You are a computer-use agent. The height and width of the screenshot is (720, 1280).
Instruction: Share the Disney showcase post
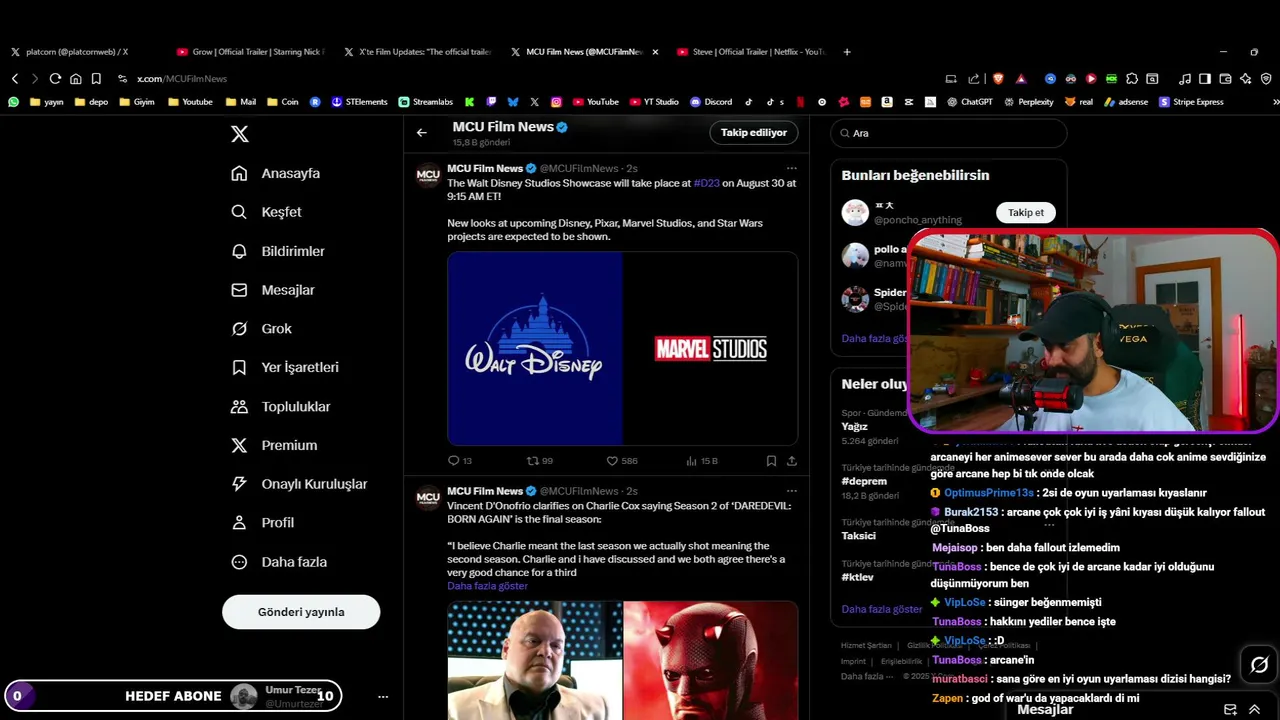(792, 461)
